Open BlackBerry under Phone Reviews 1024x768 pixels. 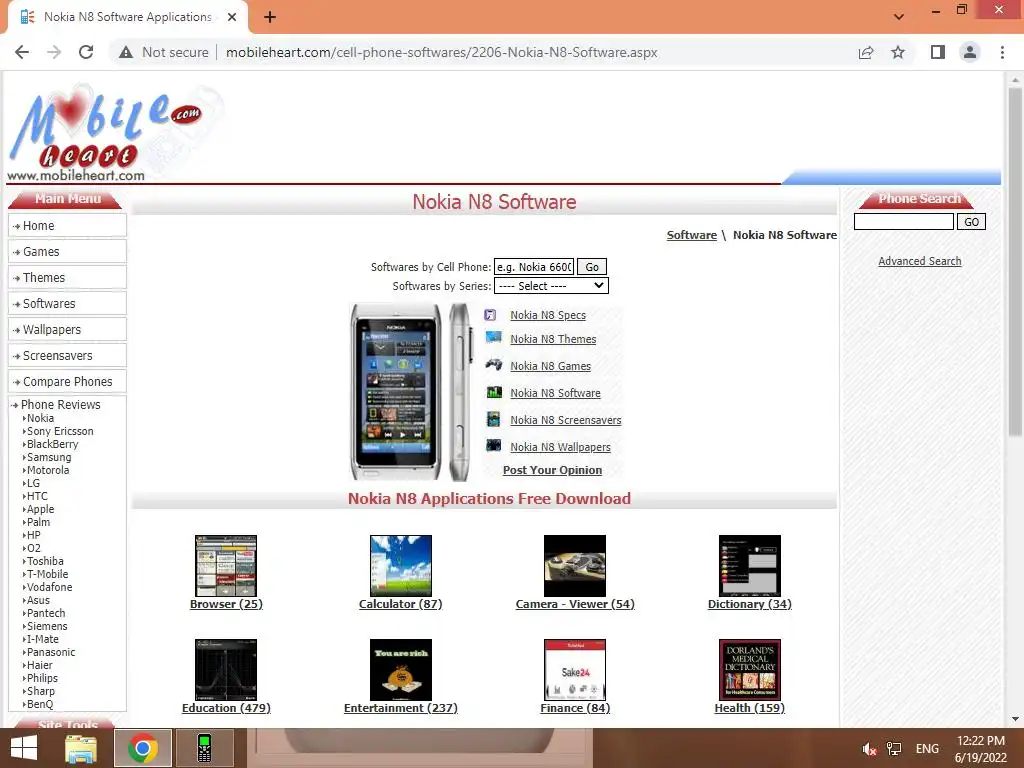pos(52,445)
